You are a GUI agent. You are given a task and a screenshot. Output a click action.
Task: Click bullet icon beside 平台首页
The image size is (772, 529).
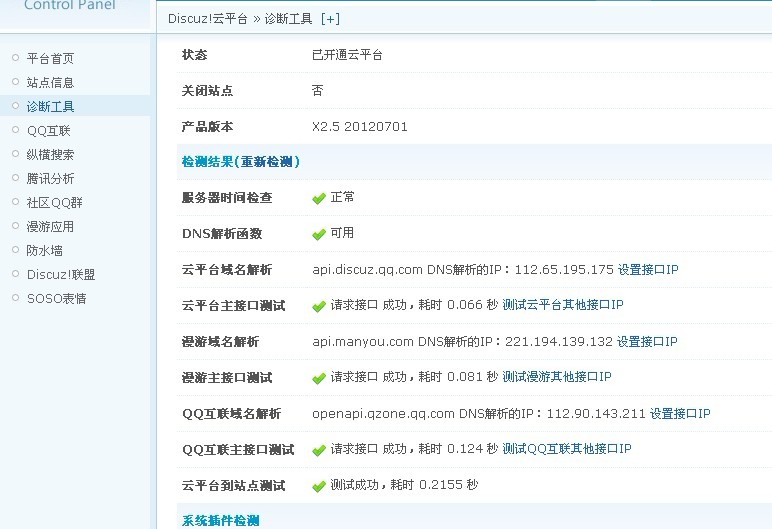pos(15,58)
